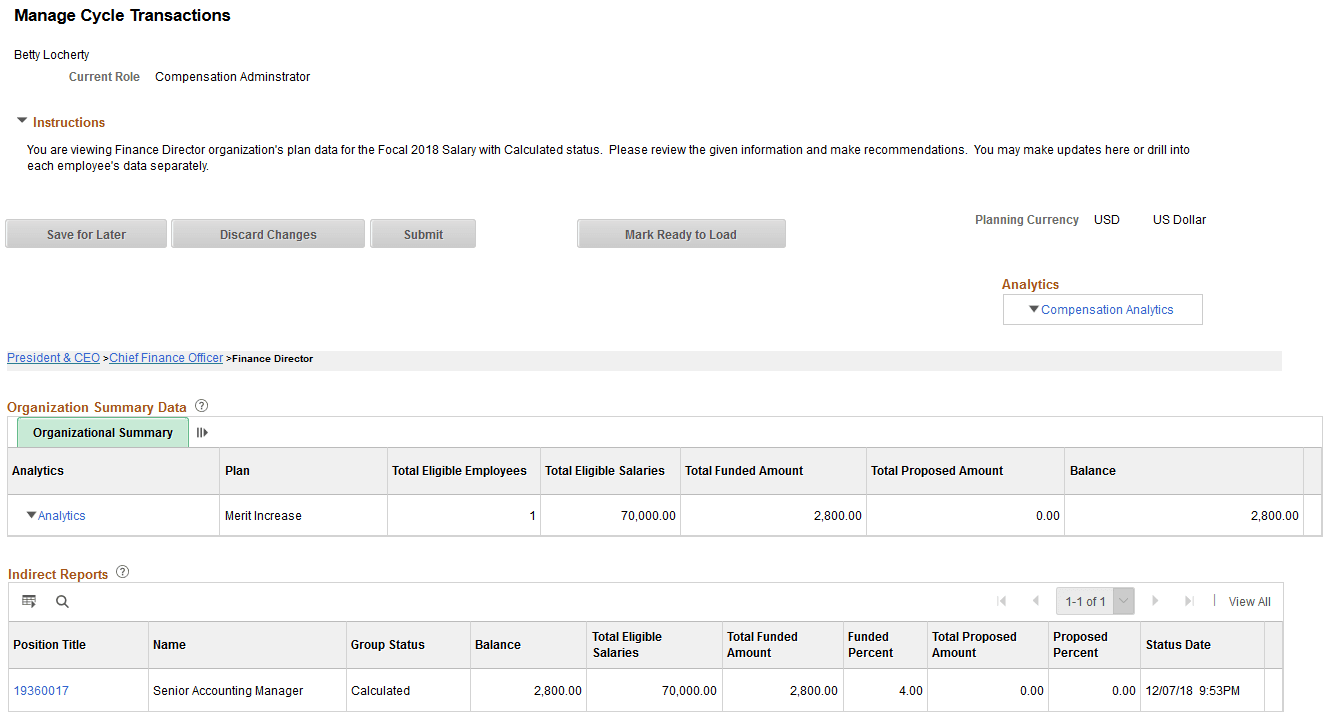Open position 19360017 details

click(x=40, y=690)
